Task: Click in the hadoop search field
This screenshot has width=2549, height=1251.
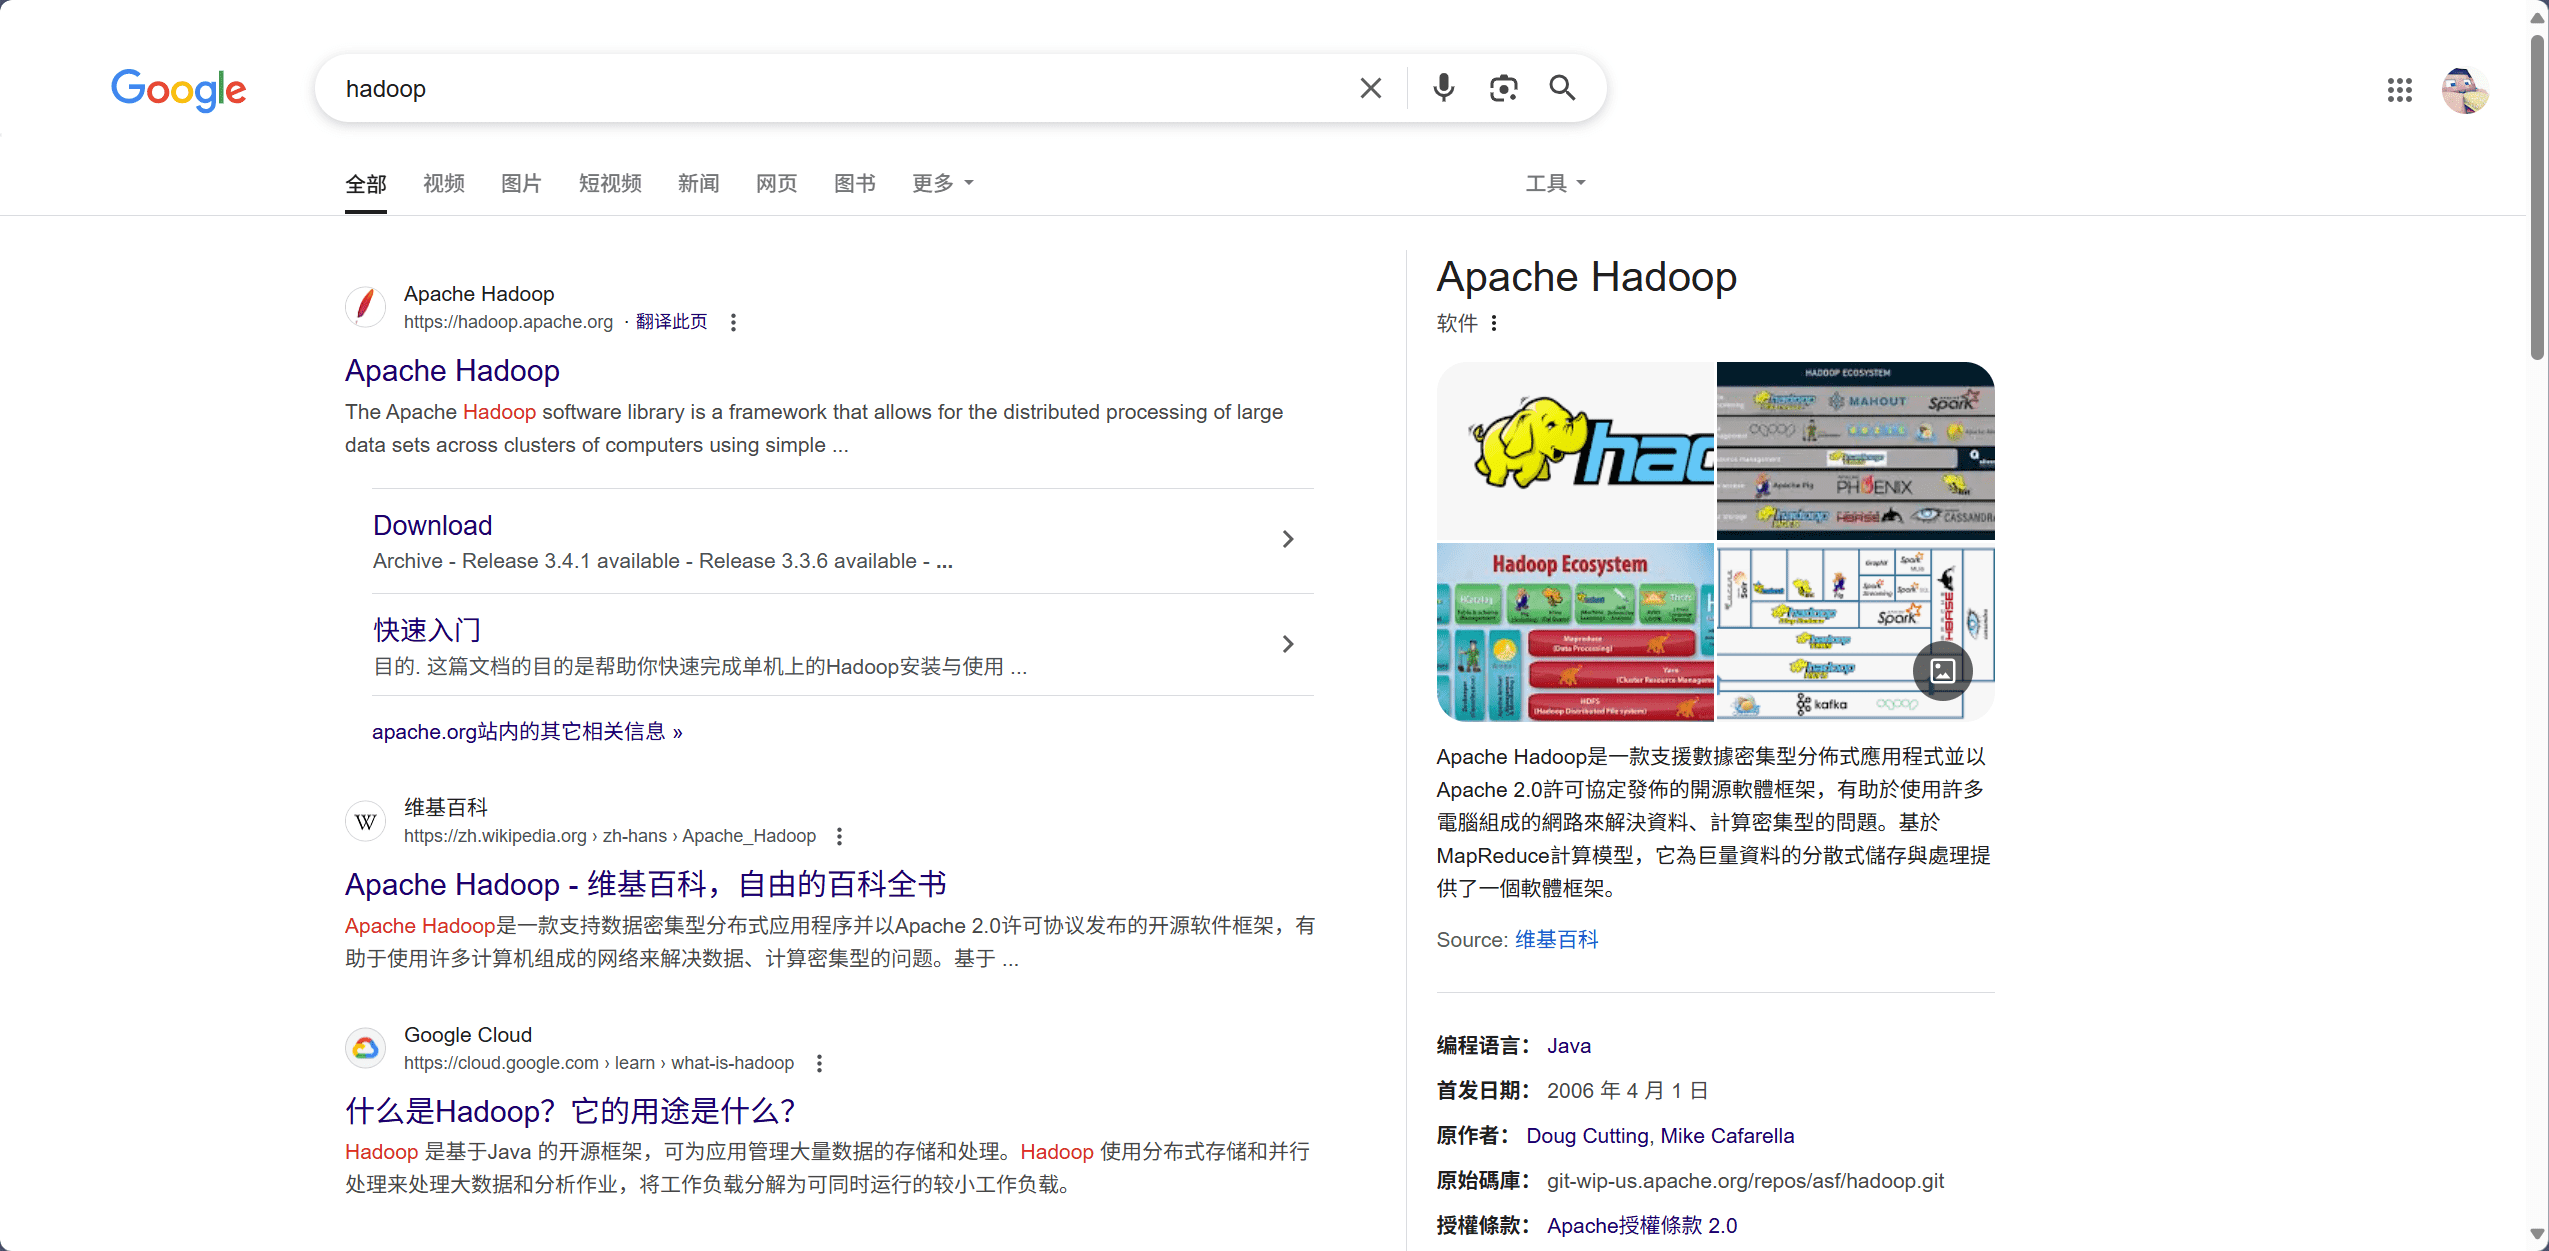Action: 840,88
